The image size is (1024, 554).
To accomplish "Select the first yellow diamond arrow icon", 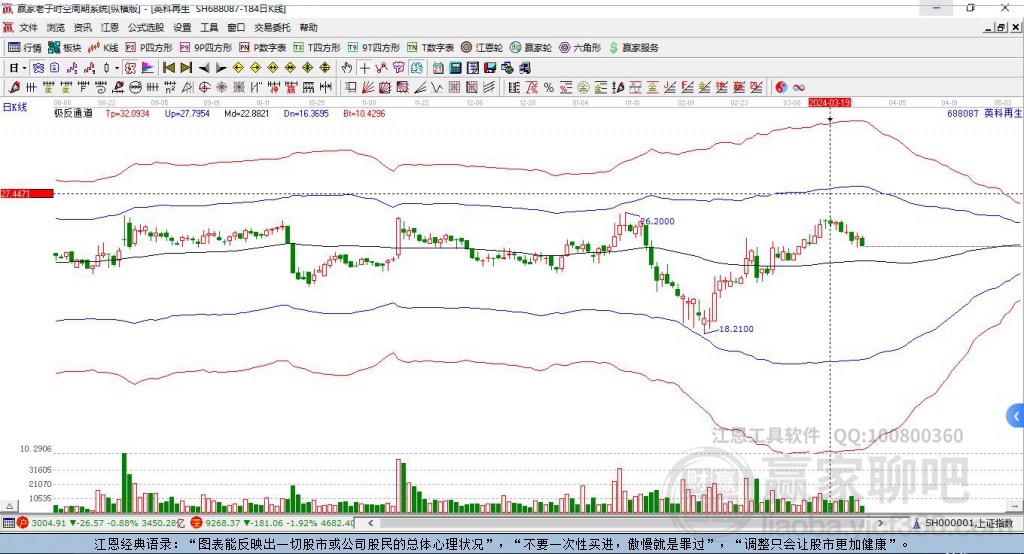I will coord(238,68).
